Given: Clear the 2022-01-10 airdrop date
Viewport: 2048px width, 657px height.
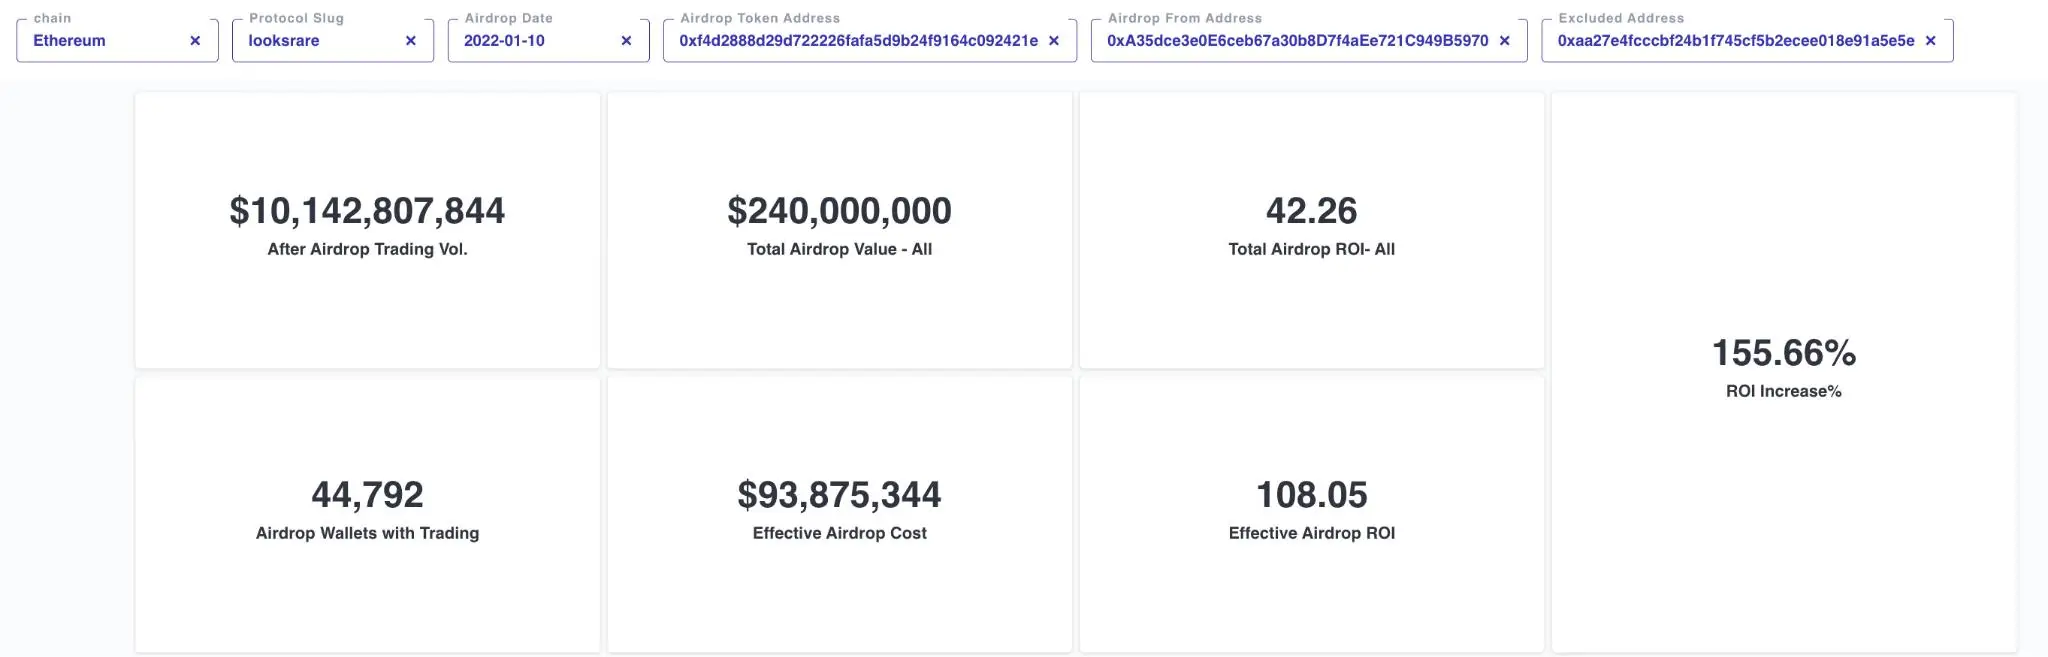Looking at the screenshot, I should coord(626,41).
